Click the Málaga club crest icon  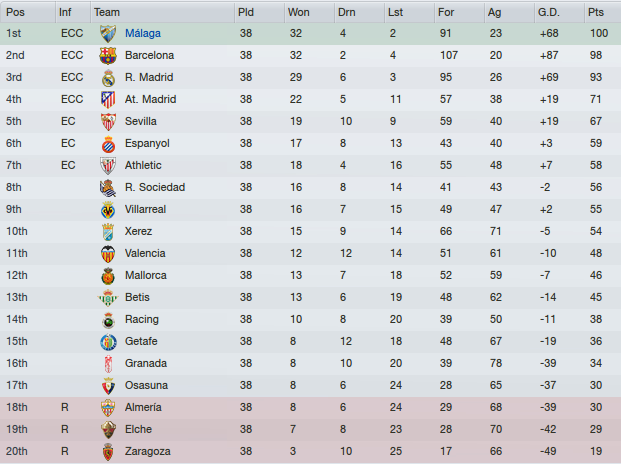pos(108,34)
